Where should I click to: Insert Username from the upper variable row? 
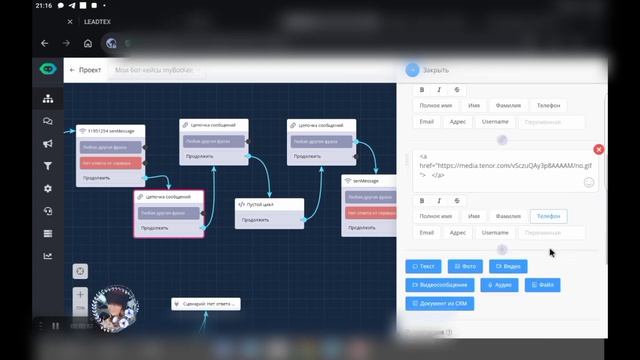[x=495, y=122]
